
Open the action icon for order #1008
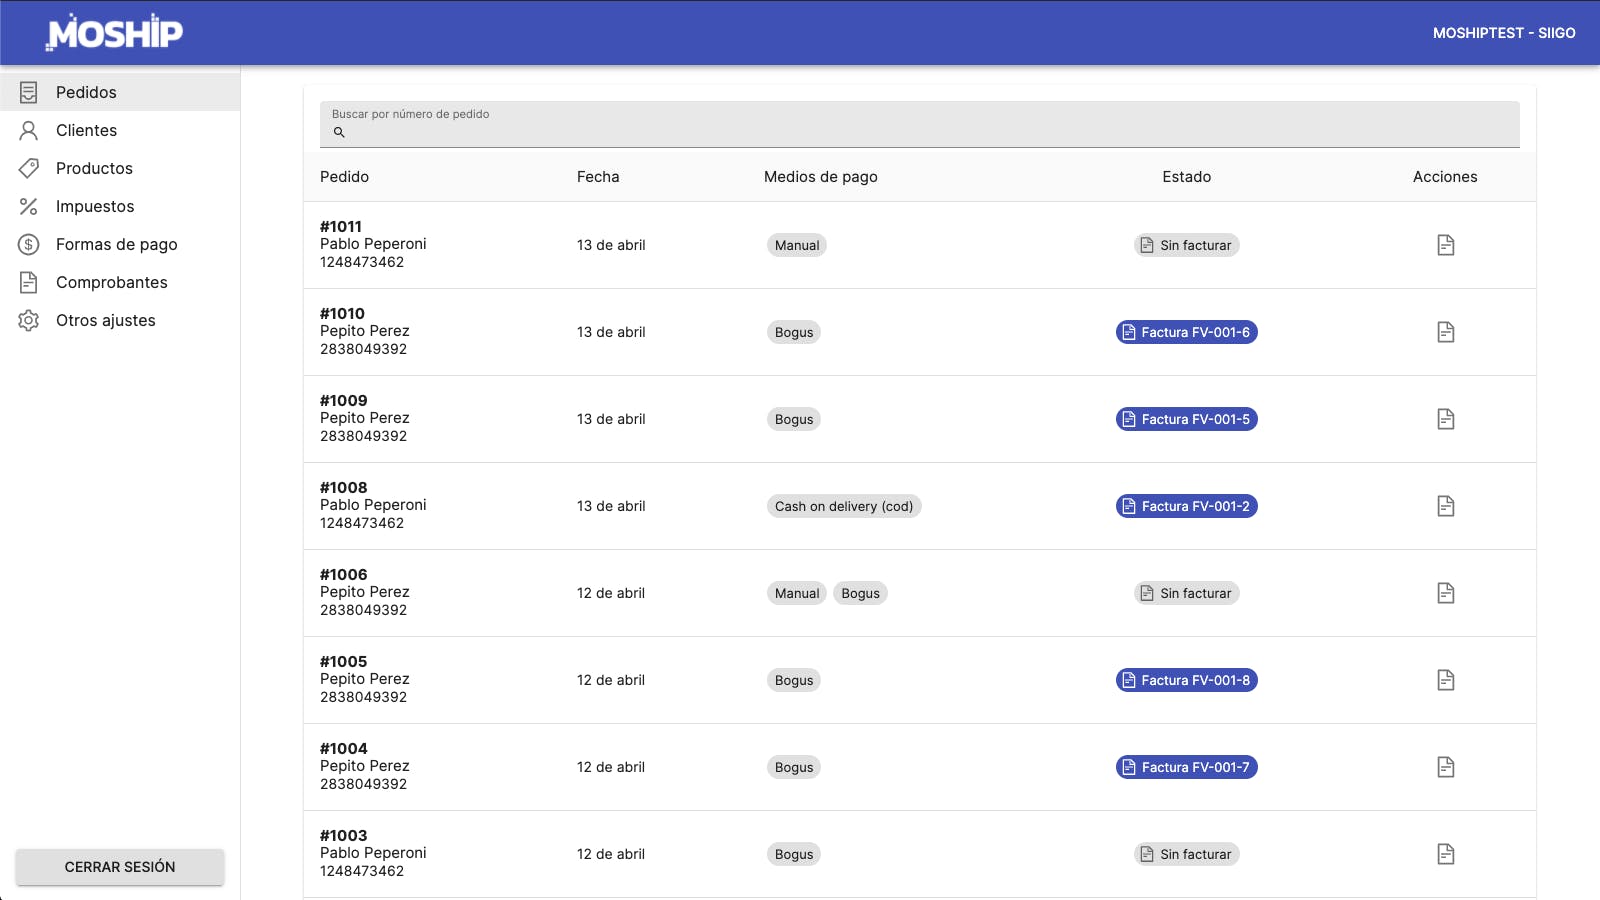pyautogui.click(x=1445, y=506)
